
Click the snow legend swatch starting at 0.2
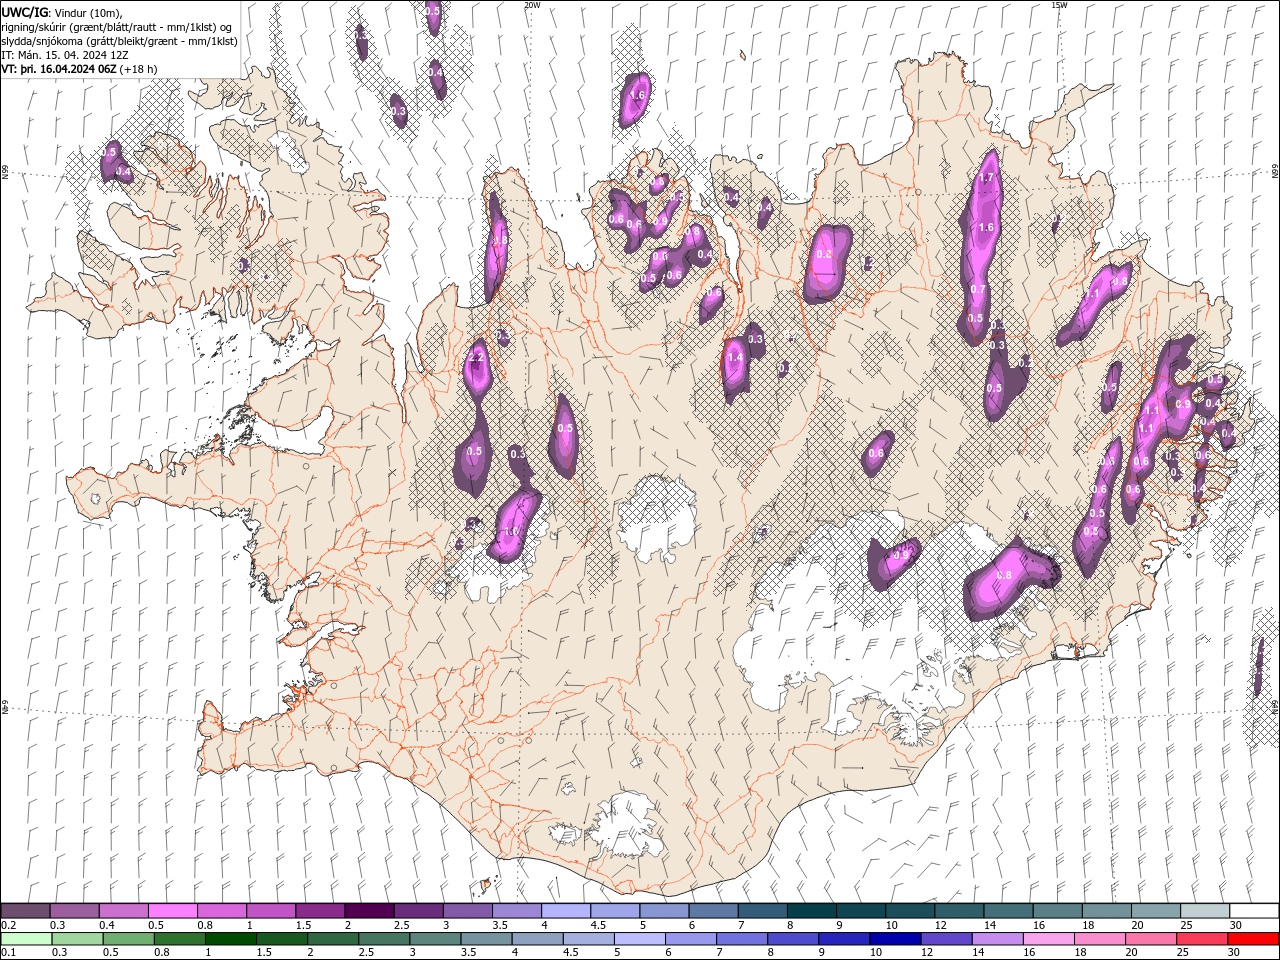click(25, 910)
